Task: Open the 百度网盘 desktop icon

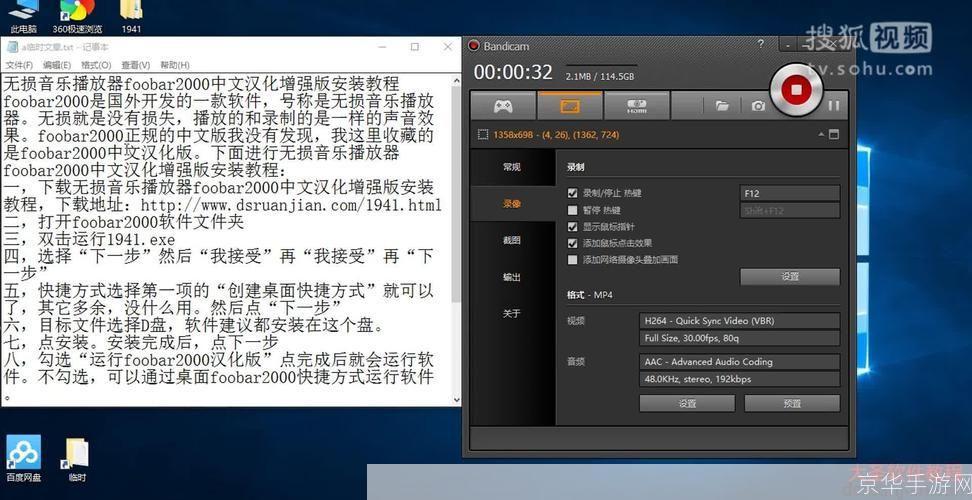Action: (x=23, y=453)
